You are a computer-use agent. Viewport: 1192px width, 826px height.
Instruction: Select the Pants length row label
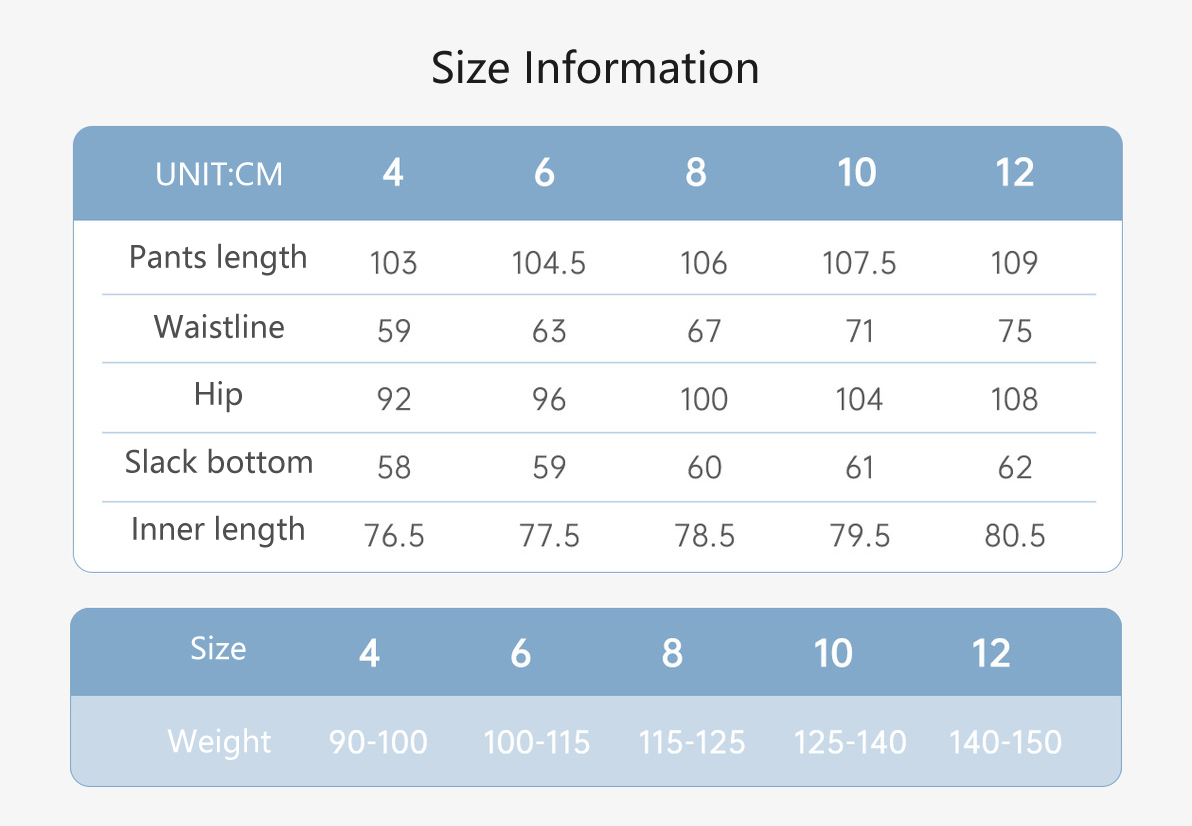(x=218, y=258)
